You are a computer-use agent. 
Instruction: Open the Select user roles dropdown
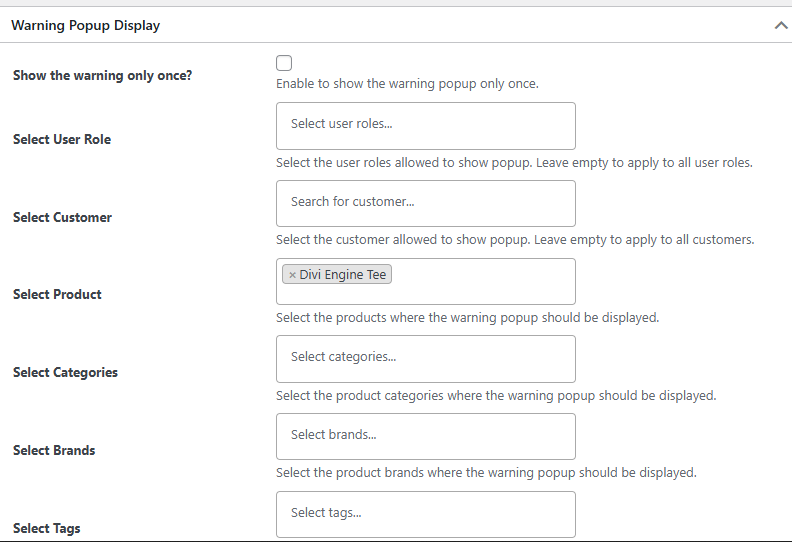[425, 125]
